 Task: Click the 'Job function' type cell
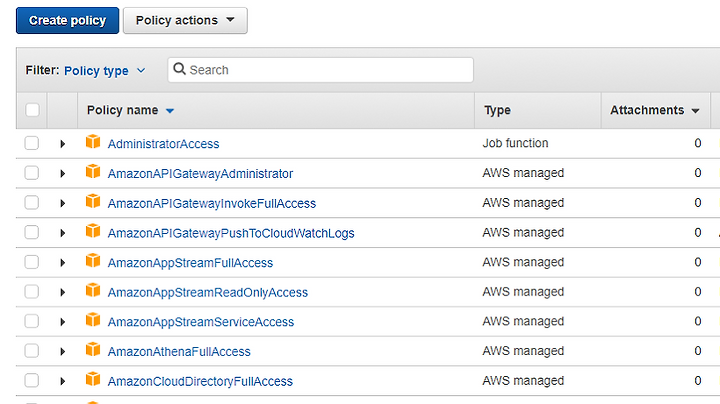pos(515,143)
